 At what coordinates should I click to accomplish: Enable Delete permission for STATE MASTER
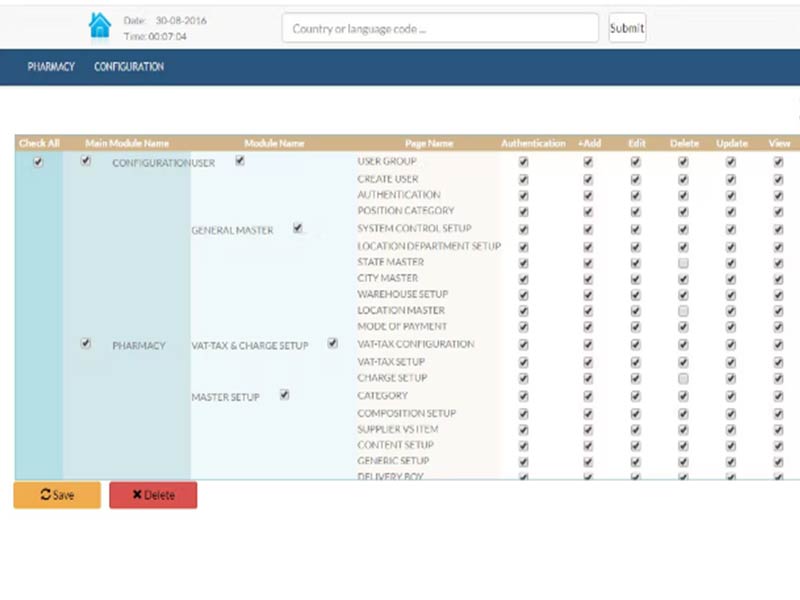683,262
